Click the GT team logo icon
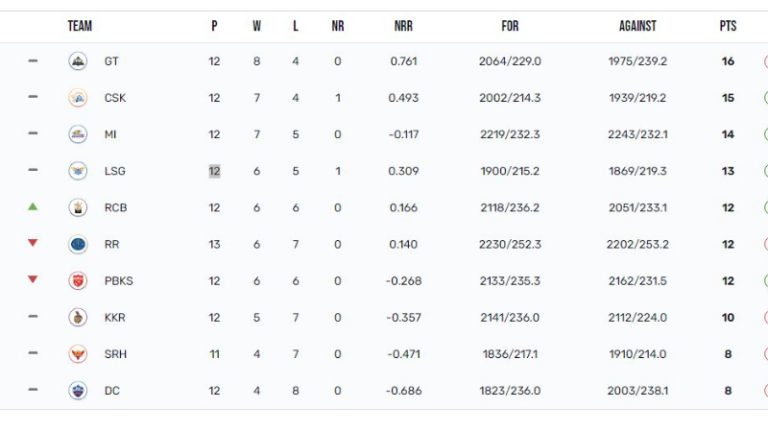This screenshot has width=768, height=432. click(x=78, y=61)
